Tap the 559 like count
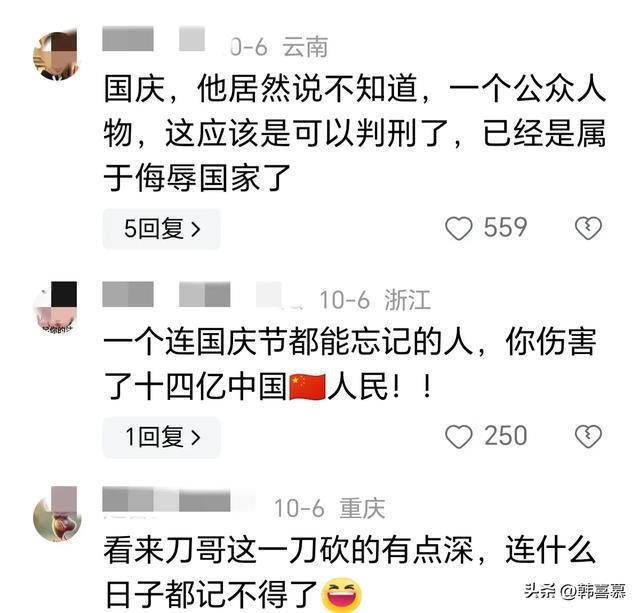 [506, 228]
